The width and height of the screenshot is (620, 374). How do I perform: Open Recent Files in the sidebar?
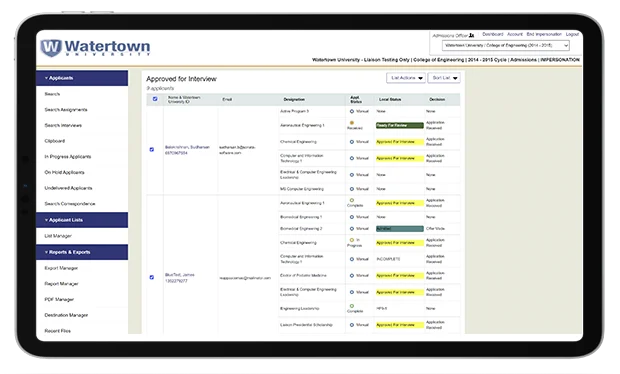pos(57,331)
